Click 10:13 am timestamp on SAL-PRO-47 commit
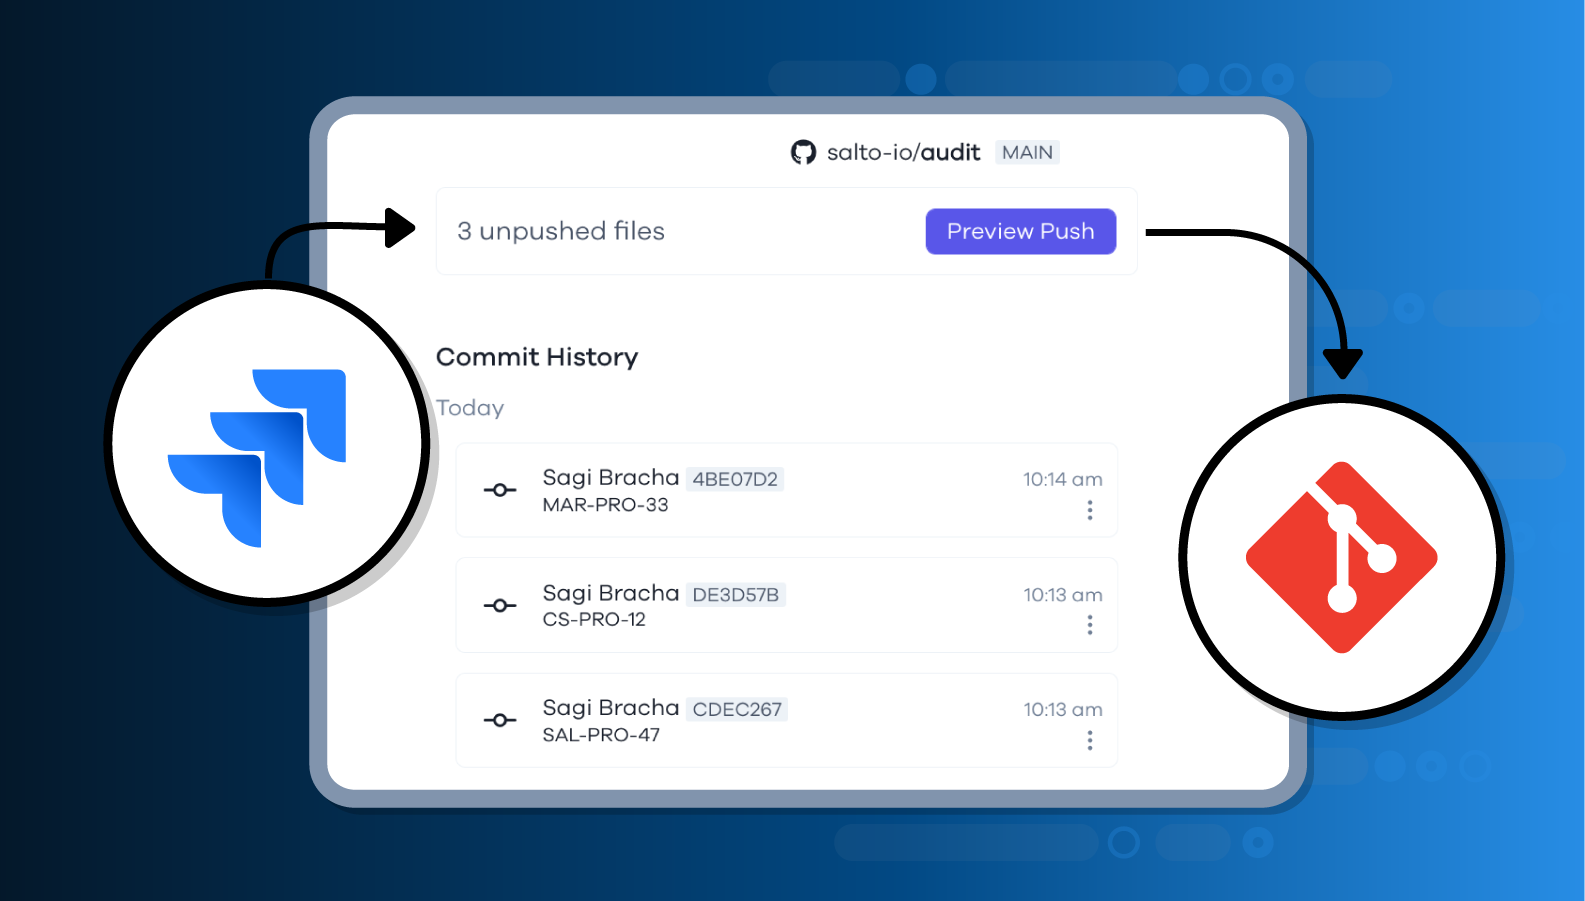Image resolution: width=1585 pixels, height=901 pixels. tap(1062, 710)
